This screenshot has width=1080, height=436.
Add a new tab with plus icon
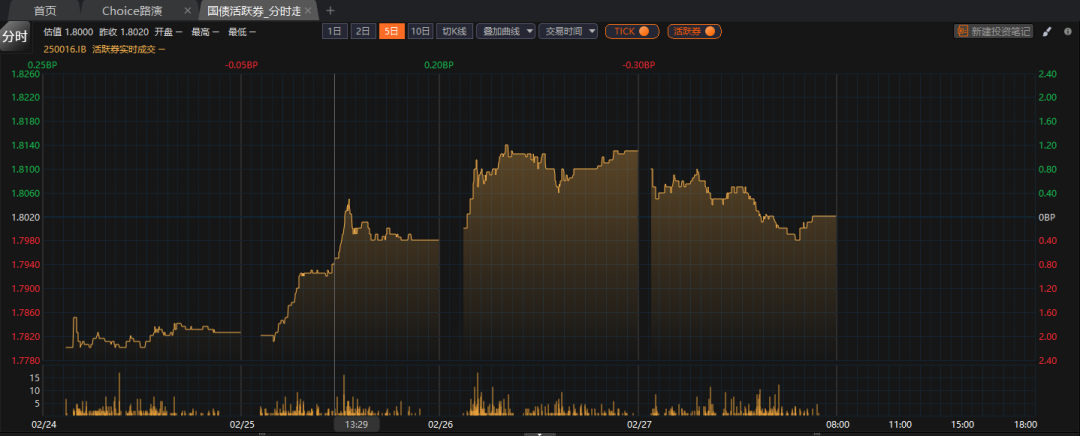pos(331,10)
